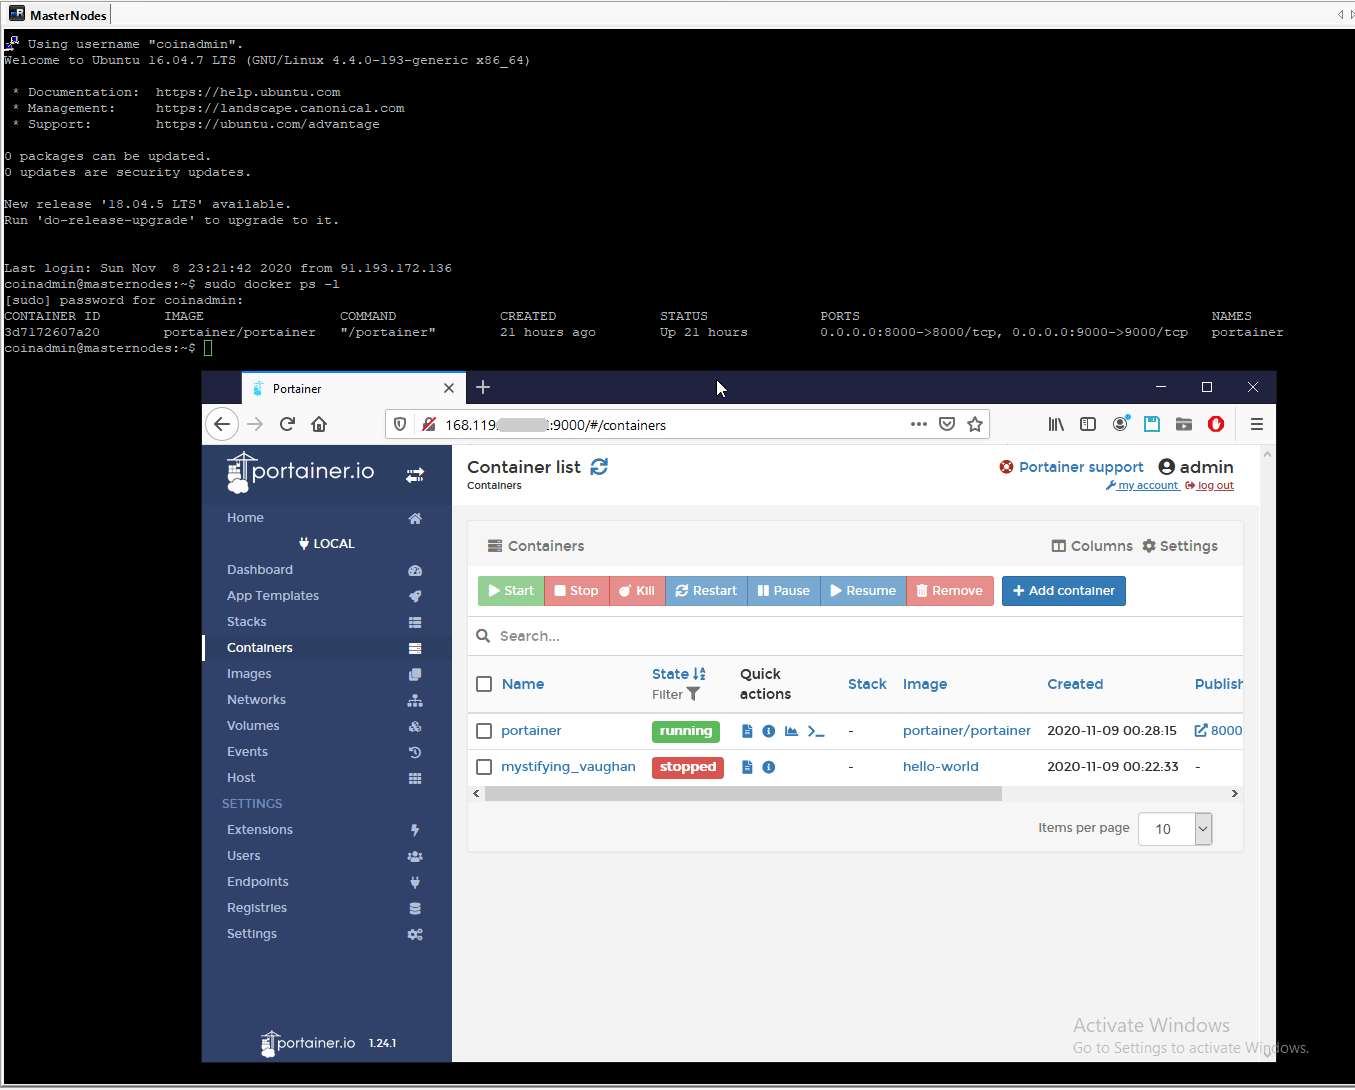Open Host in the sidebar
The height and width of the screenshot is (1090, 1355).
(327, 778)
